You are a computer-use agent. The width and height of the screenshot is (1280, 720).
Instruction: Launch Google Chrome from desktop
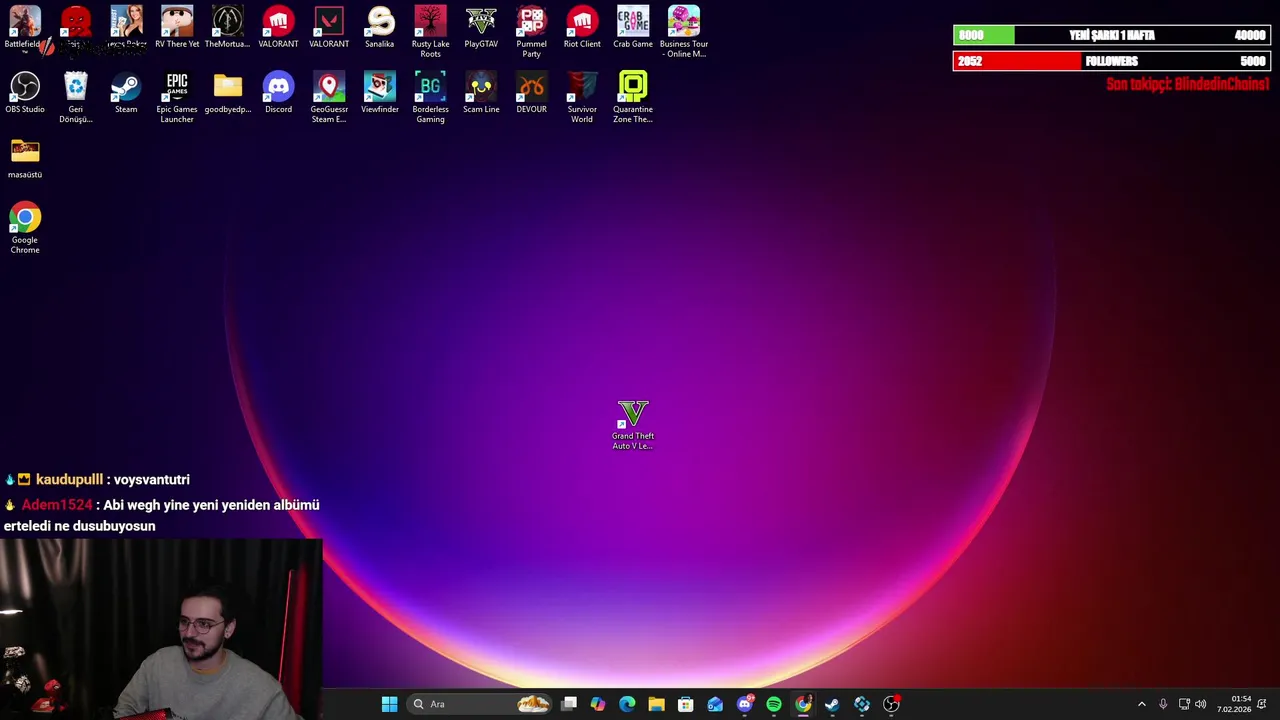(x=25, y=228)
